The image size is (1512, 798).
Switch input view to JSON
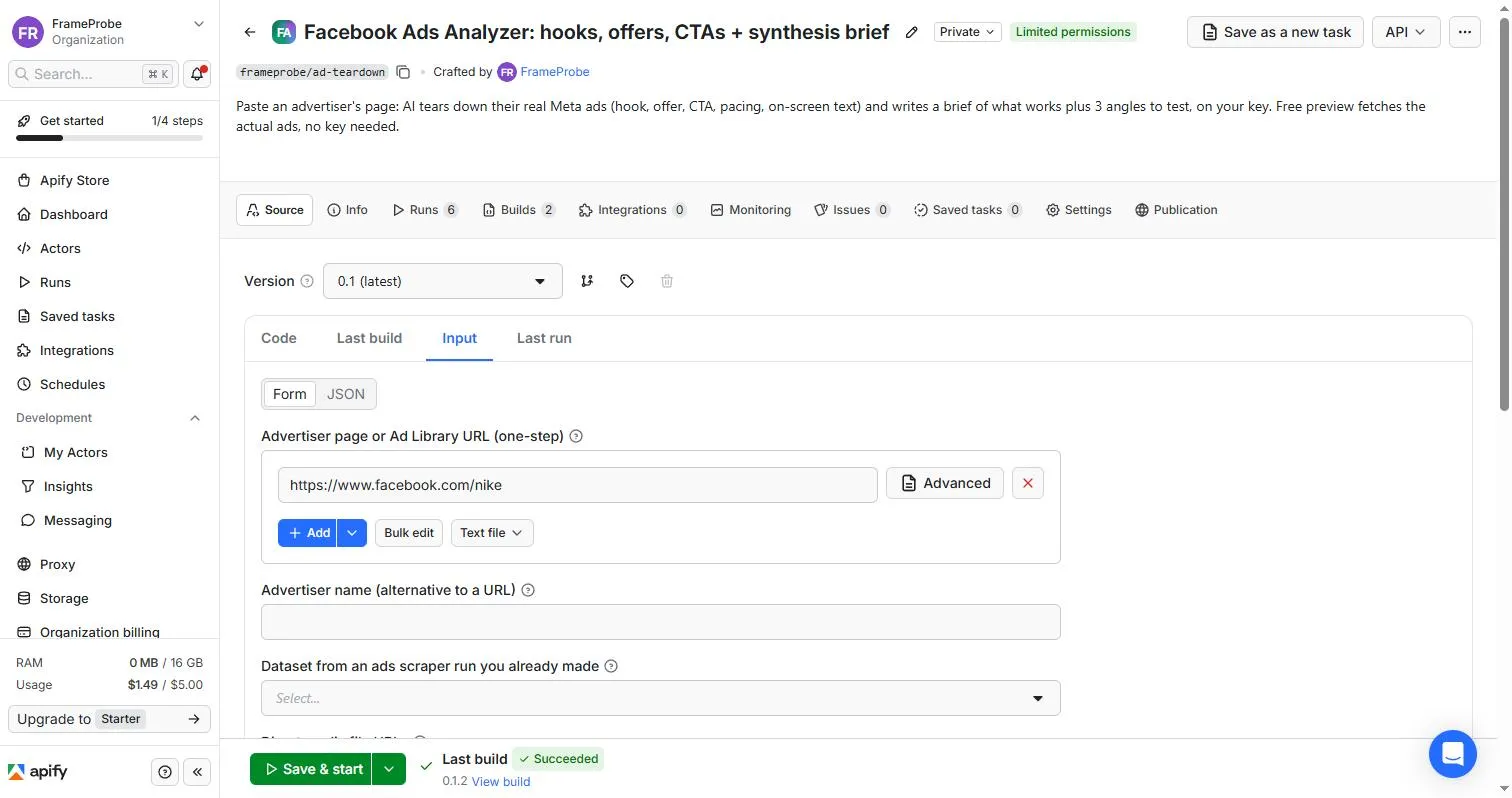346,394
